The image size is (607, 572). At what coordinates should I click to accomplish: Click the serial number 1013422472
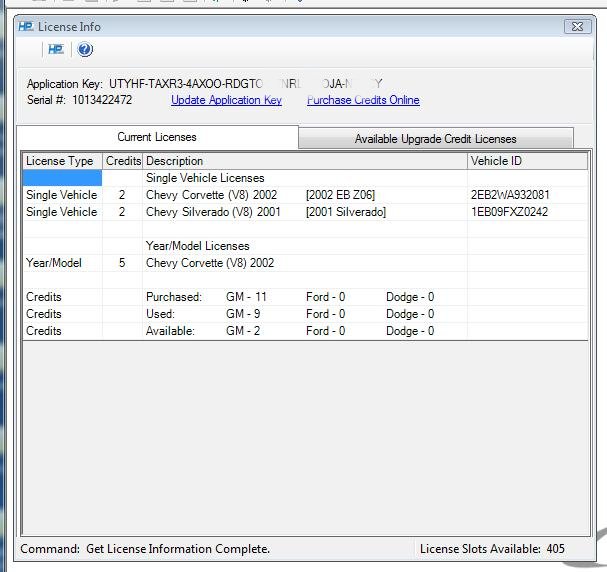[x=102, y=100]
